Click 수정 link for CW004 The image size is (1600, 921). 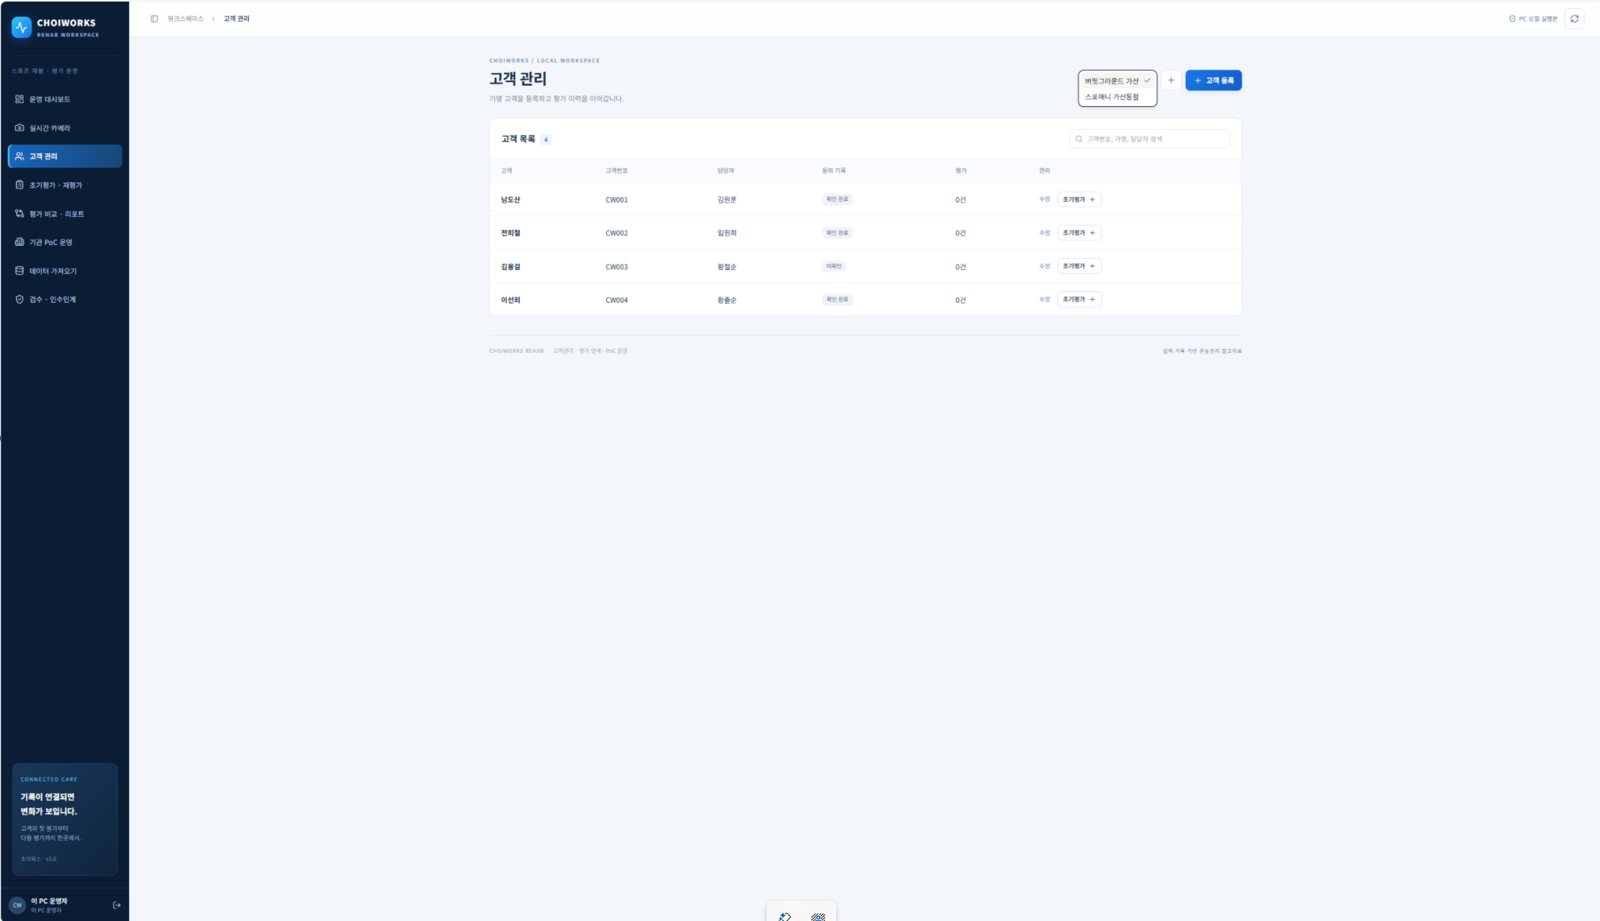1044,299
